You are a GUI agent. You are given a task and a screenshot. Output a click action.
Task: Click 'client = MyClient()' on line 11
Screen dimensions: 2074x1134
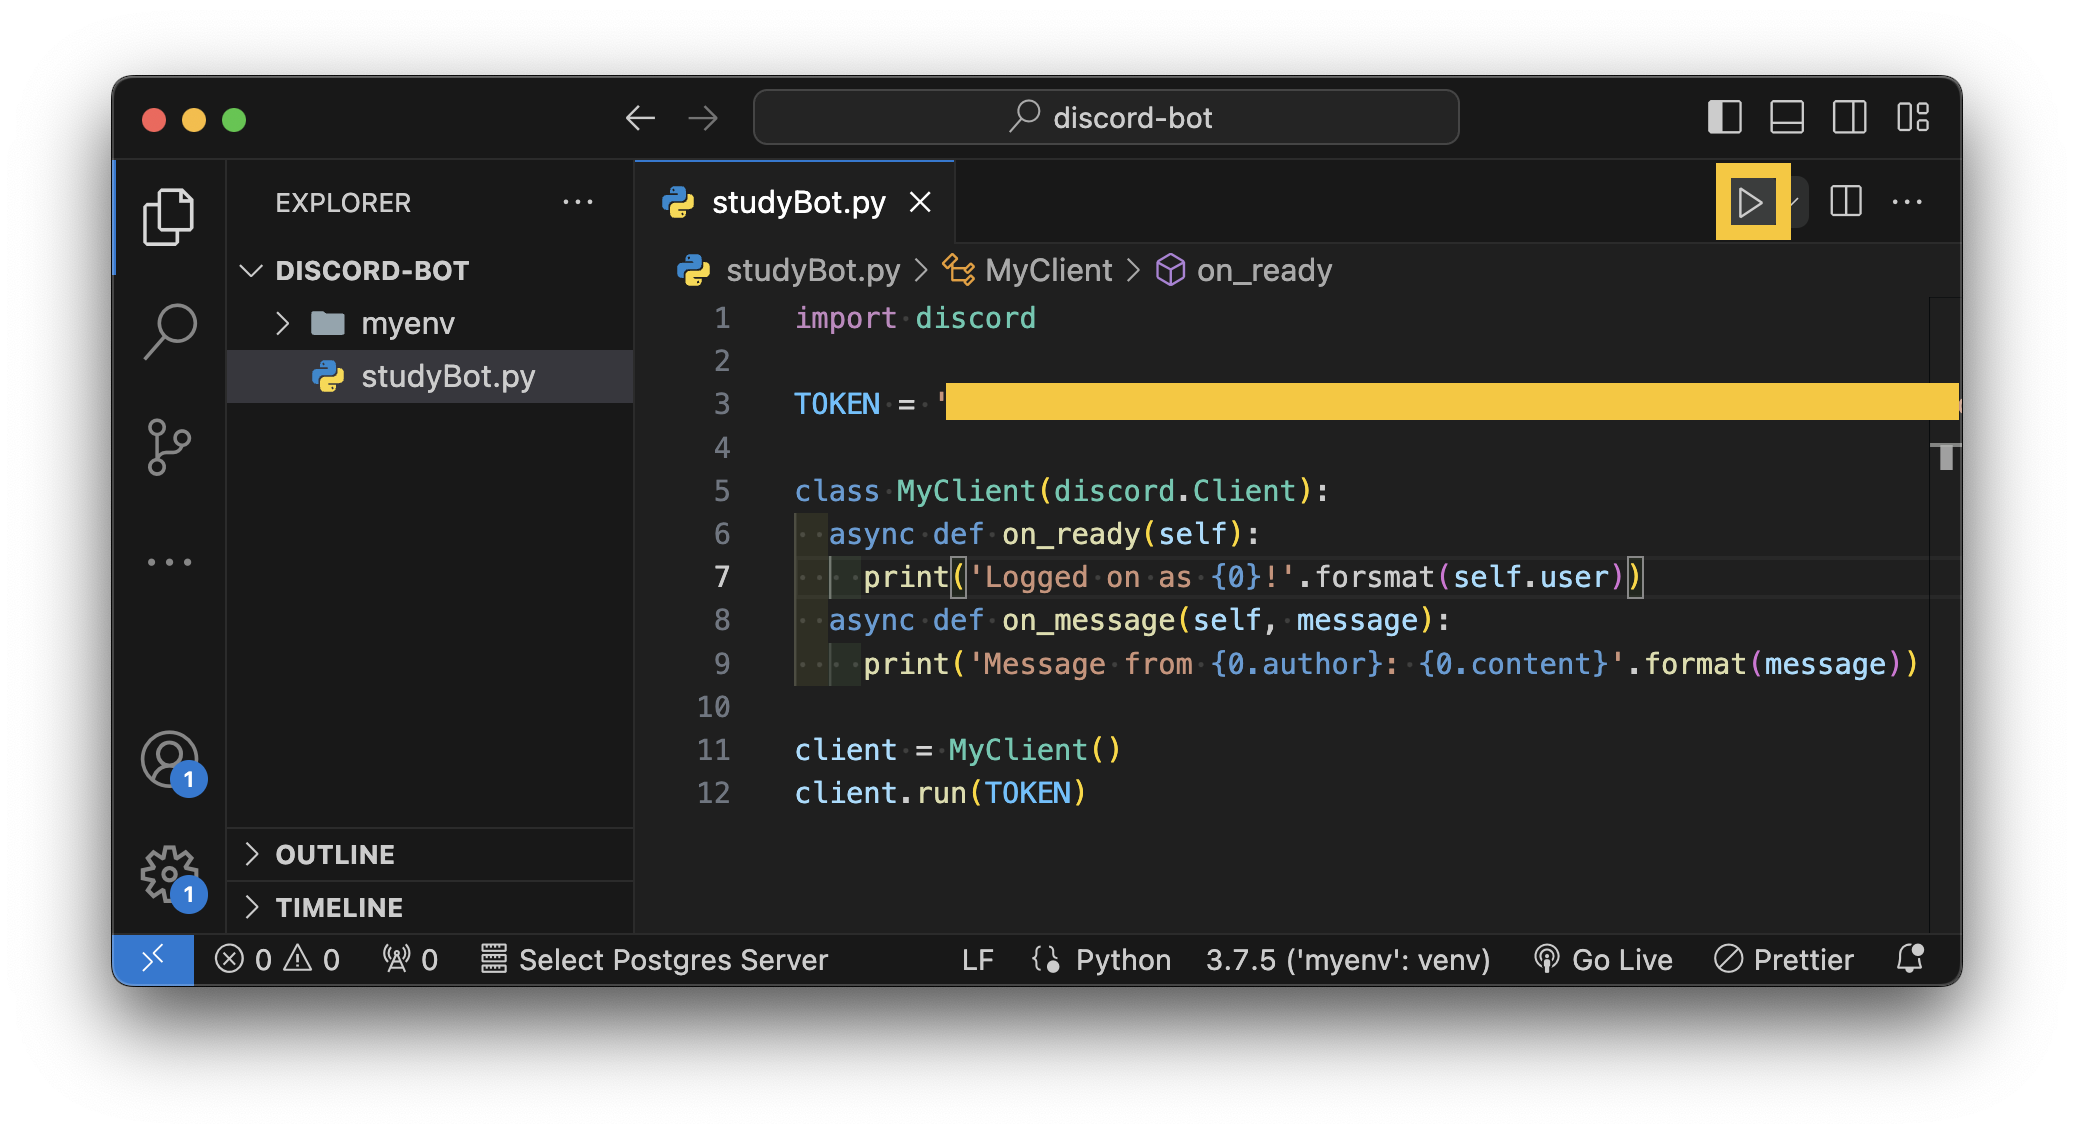pyautogui.click(x=957, y=750)
